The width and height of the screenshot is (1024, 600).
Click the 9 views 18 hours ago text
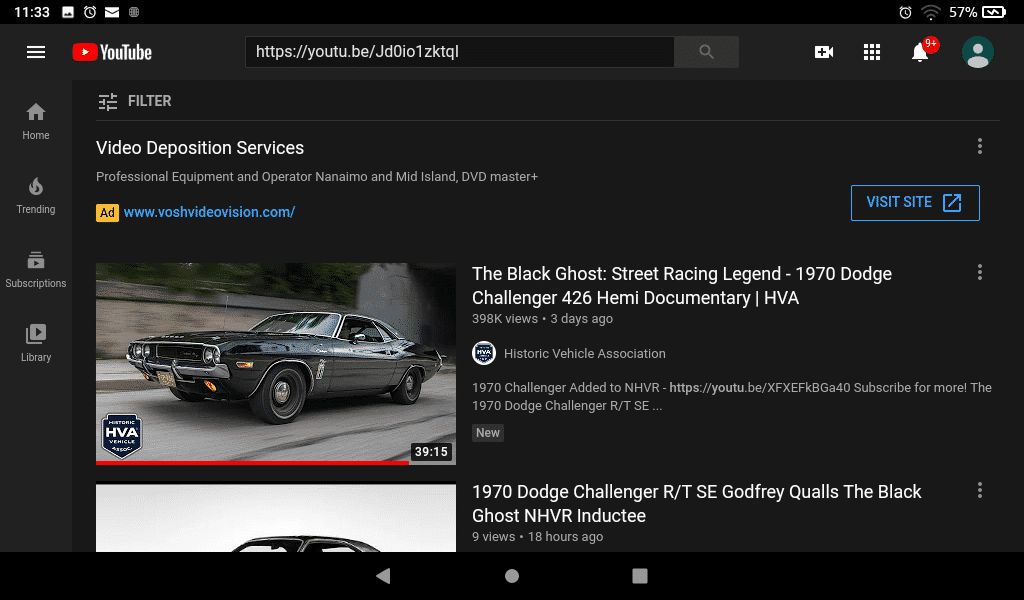tap(537, 537)
